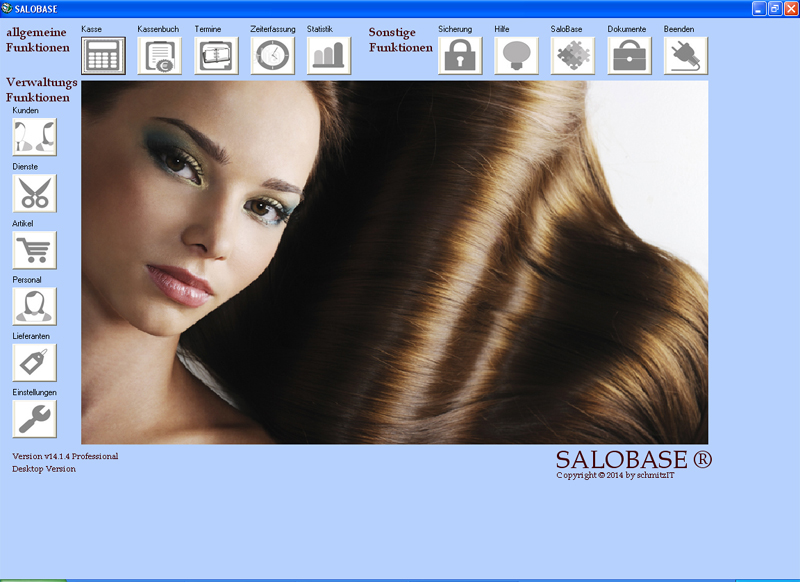This screenshot has height=582, width=800.
Task: Click the 'Sonstige Funktionen' heading
Action: [x=401, y=40]
